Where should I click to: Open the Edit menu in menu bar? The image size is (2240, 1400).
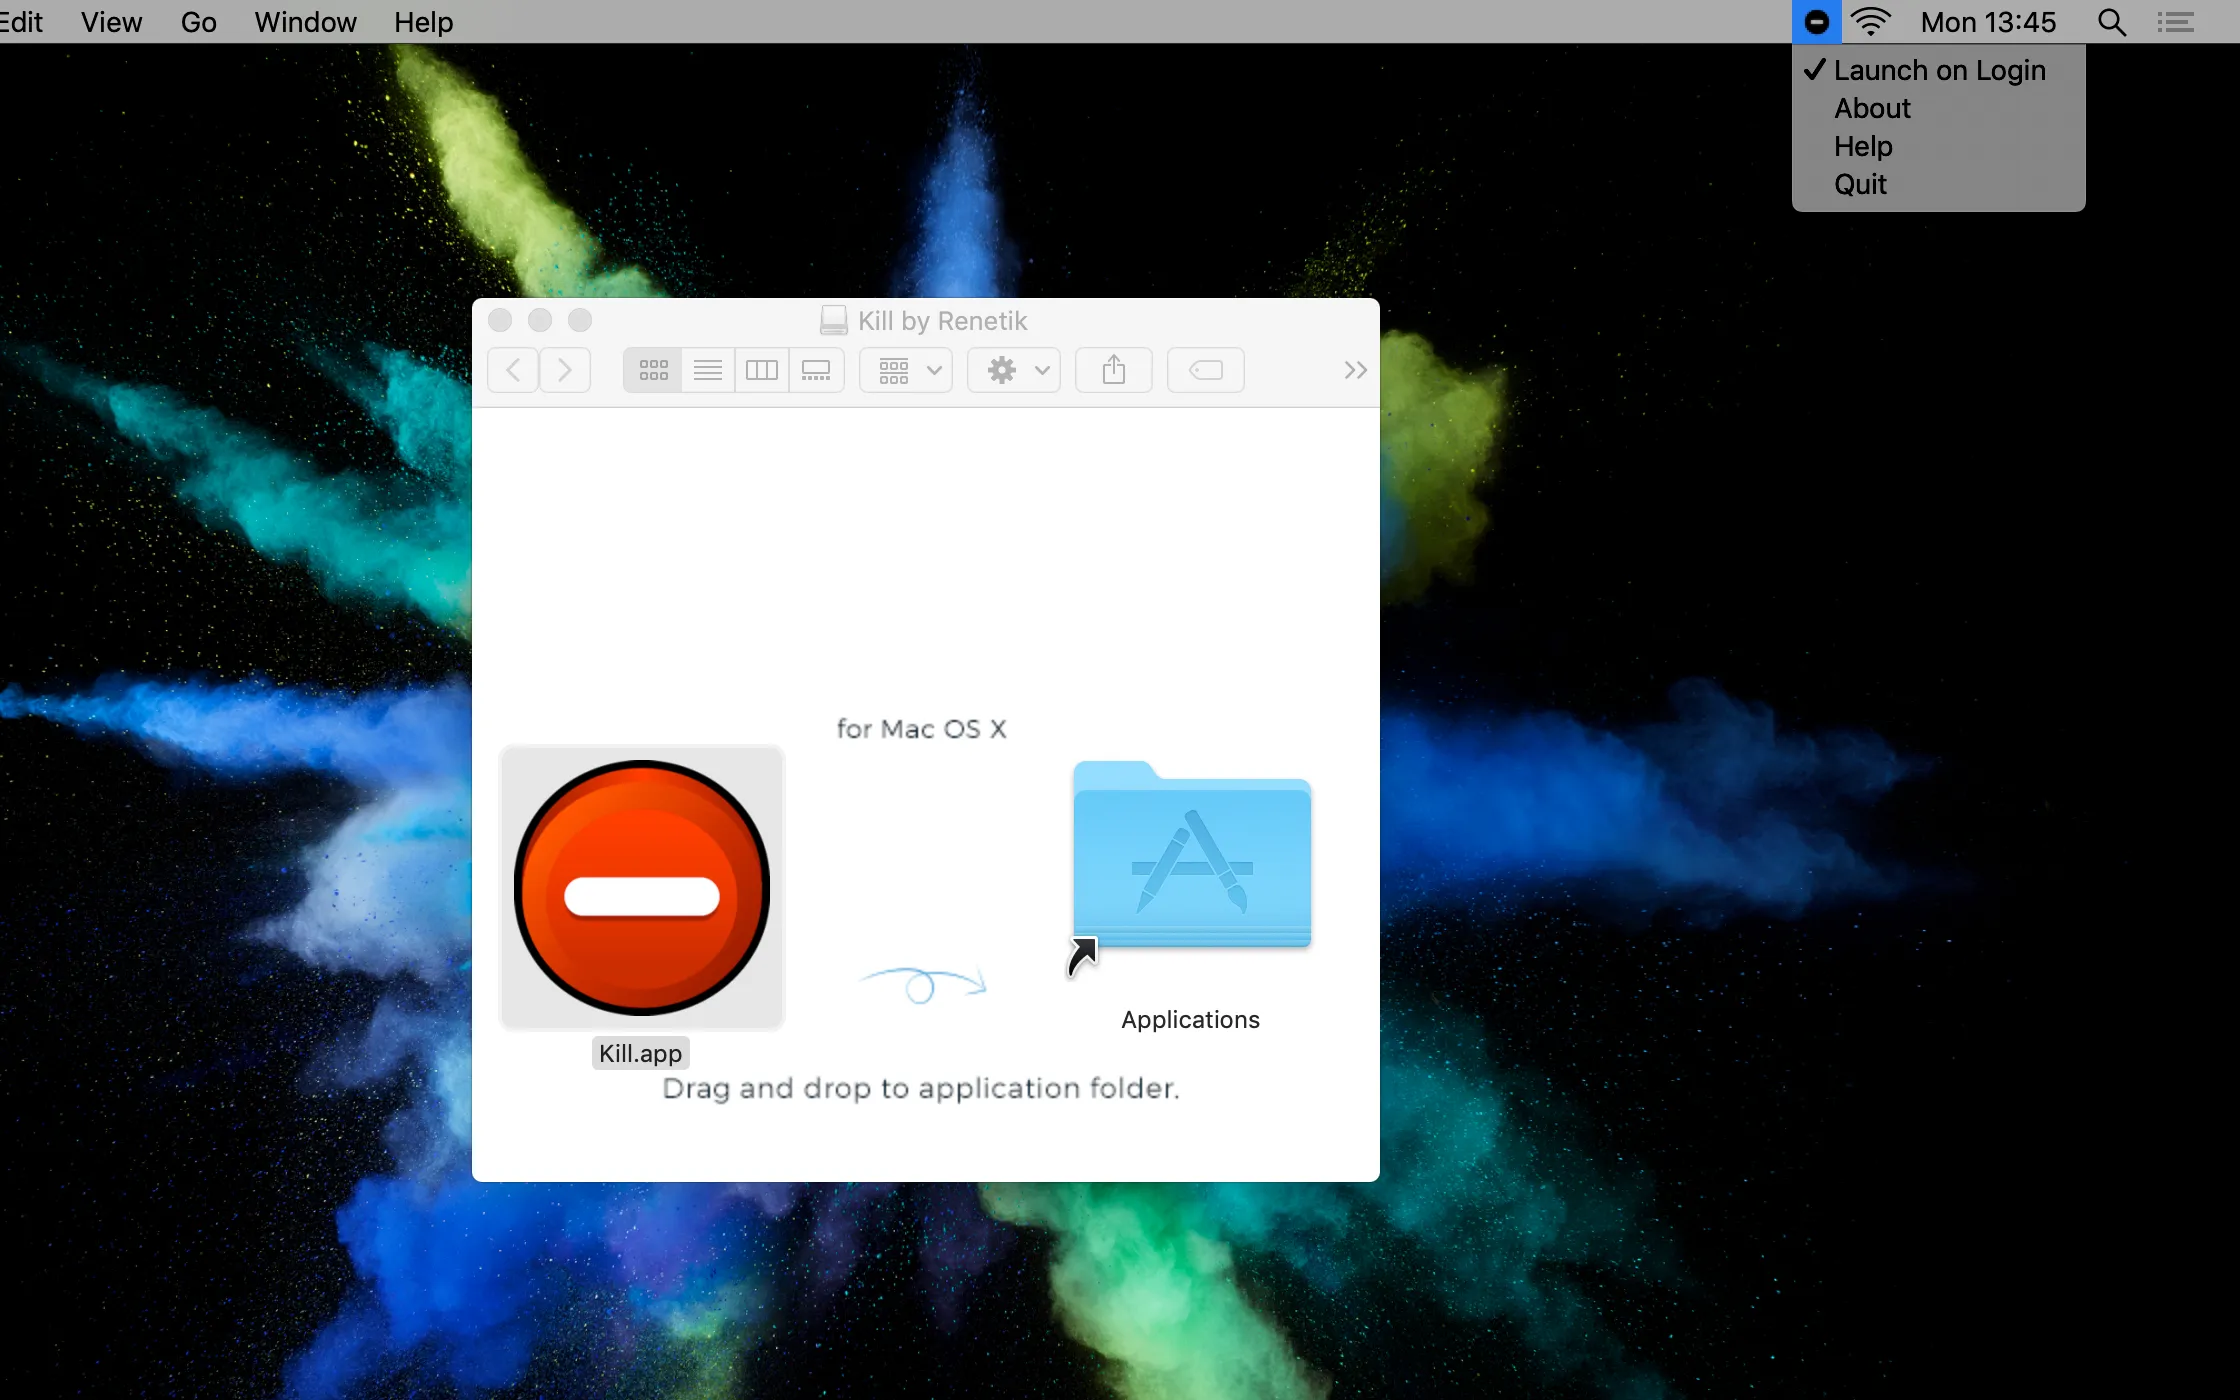click(x=21, y=22)
